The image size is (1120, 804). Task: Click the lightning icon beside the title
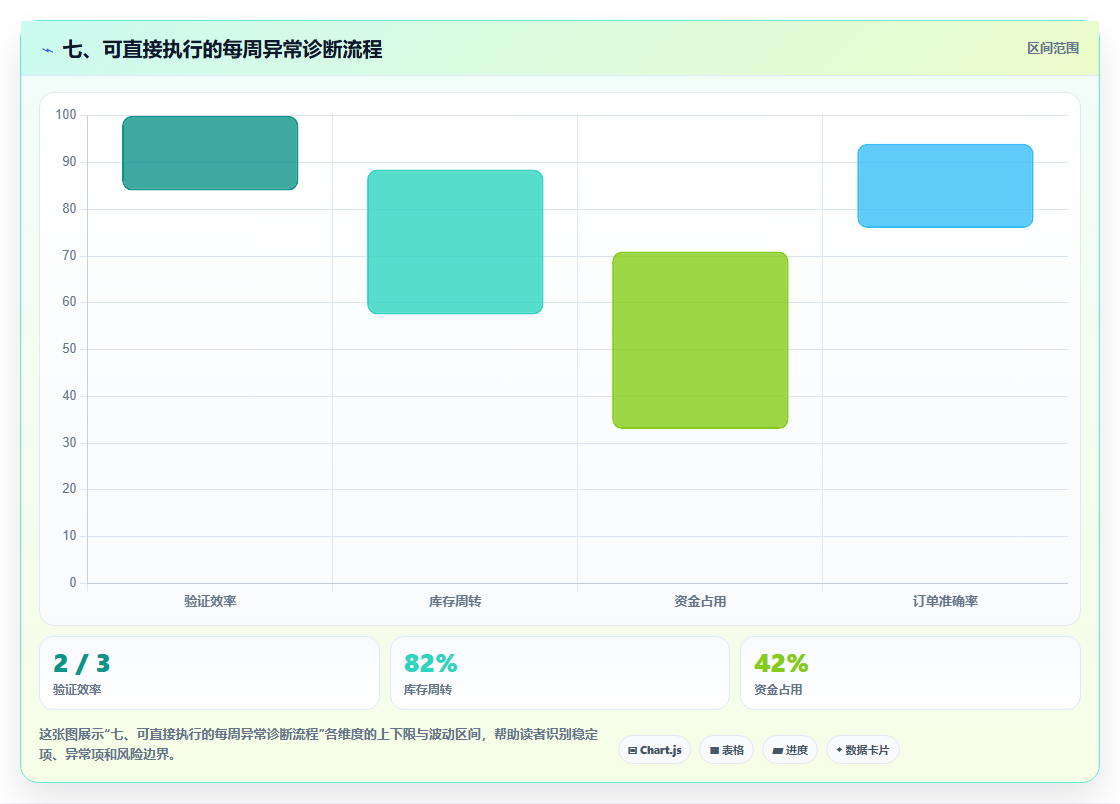pyautogui.click(x=48, y=50)
